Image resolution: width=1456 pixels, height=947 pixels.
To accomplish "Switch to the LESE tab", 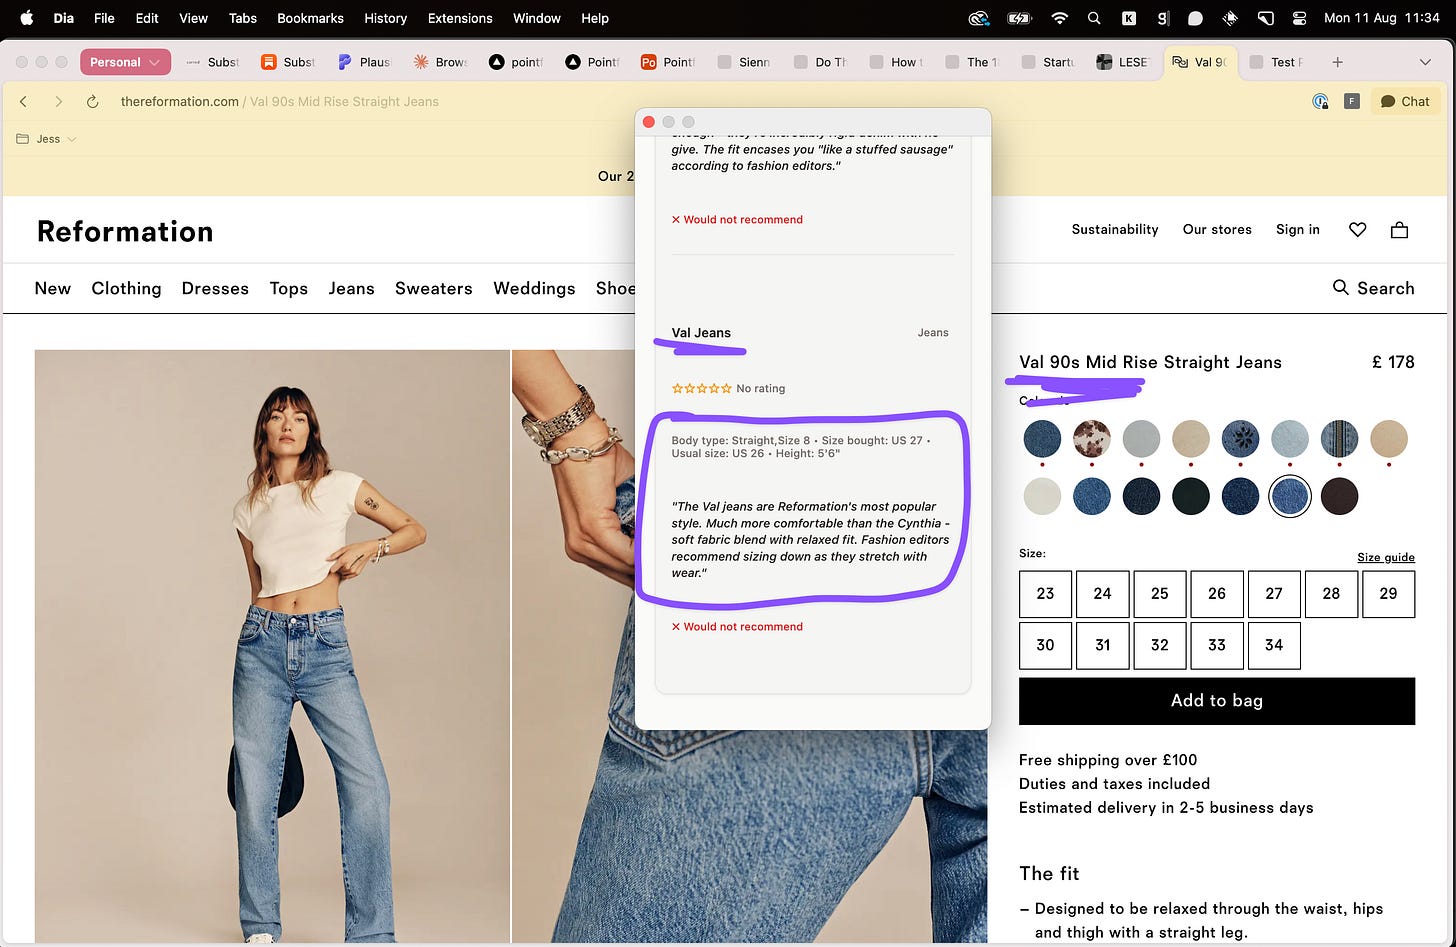I will click(x=1124, y=62).
